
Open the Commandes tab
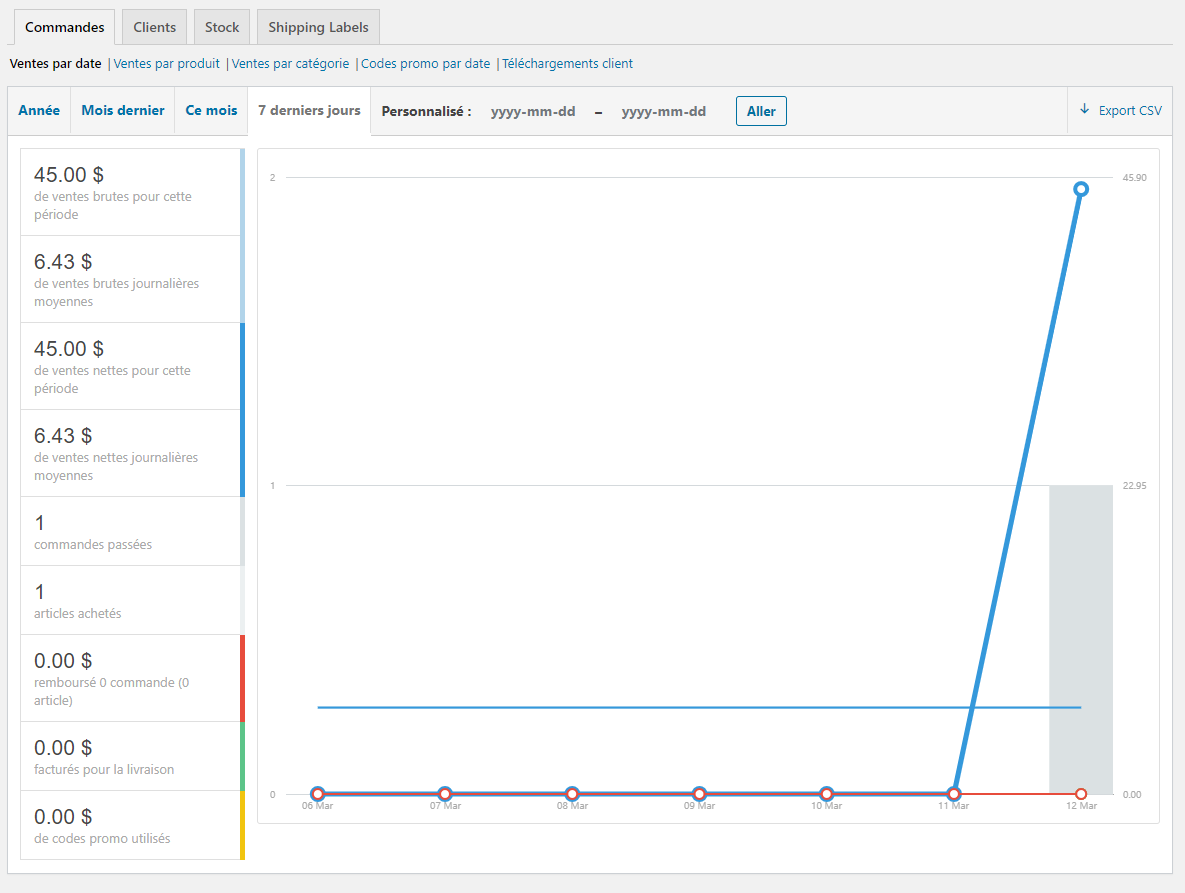pos(64,27)
